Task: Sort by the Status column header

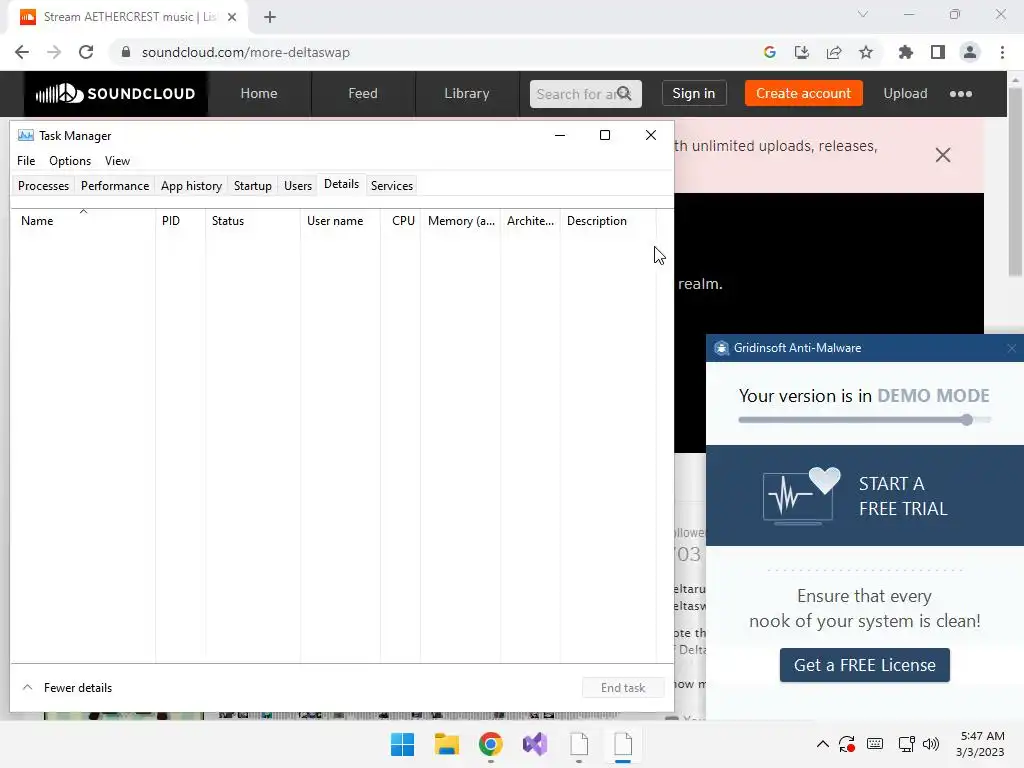Action: click(253, 221)
